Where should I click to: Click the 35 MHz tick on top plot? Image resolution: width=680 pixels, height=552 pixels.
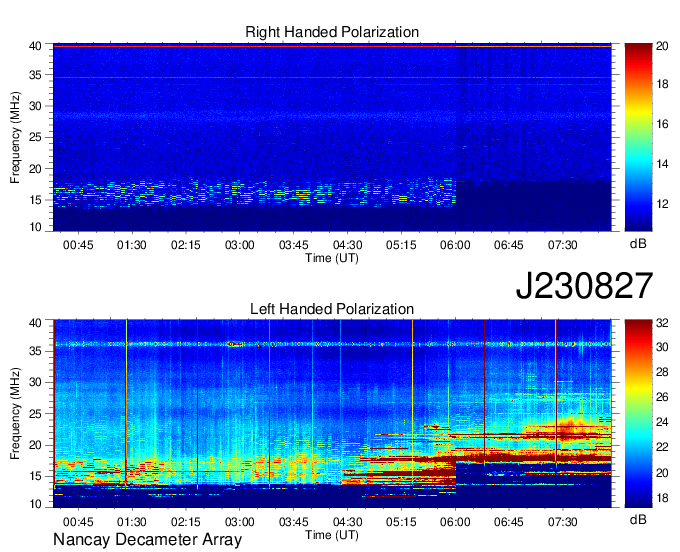point(35,75)
